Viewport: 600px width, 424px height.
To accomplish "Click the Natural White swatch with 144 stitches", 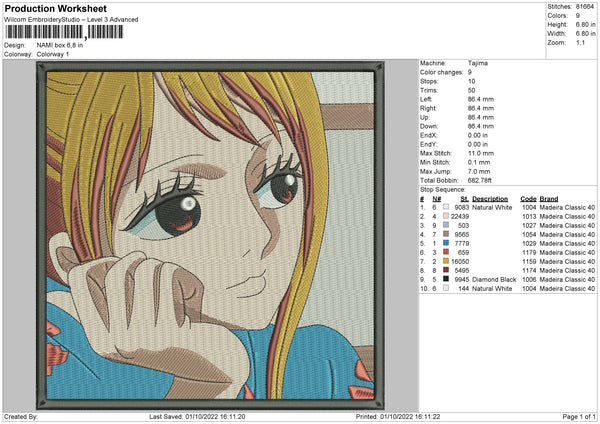I will tap(446, 288).
